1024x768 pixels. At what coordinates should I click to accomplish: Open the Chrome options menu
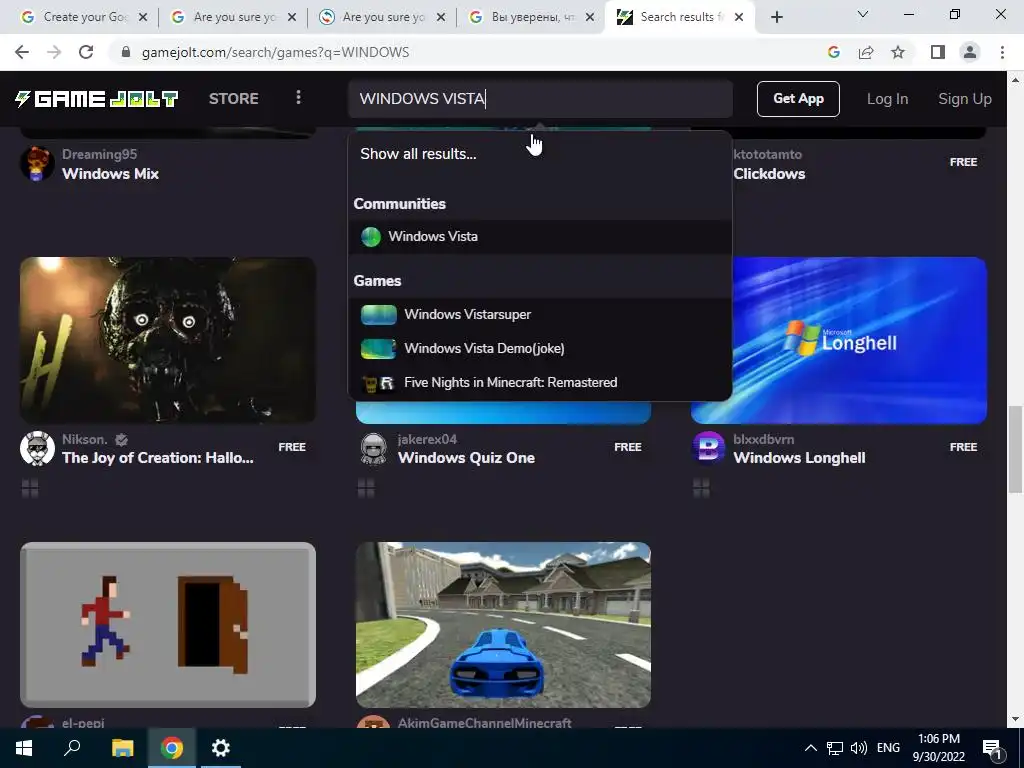tap(1002, 52)
